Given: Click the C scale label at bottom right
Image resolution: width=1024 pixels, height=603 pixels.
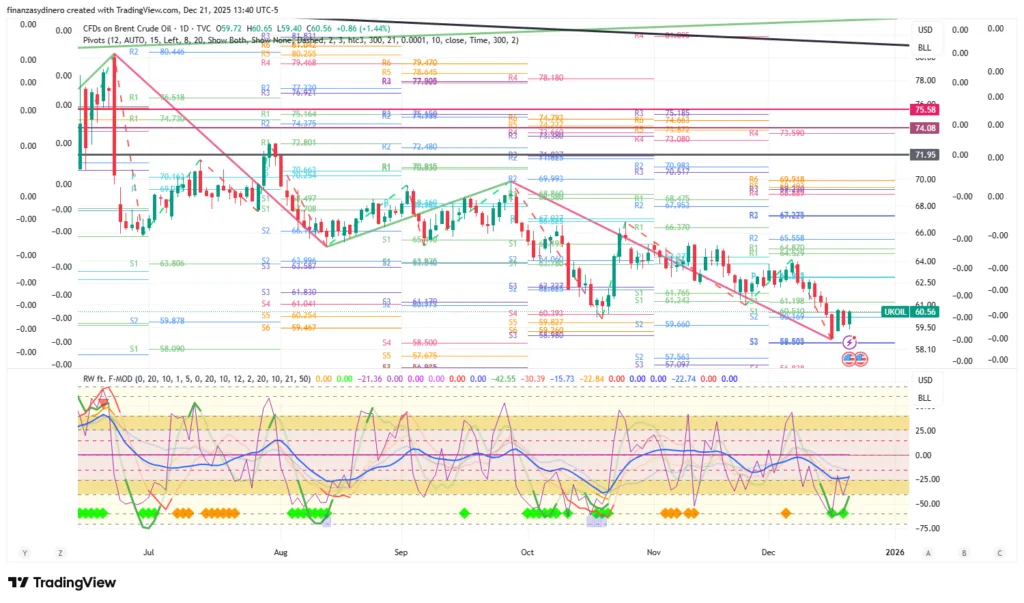Looking at the screenshot, I should [x=998, y=552].
